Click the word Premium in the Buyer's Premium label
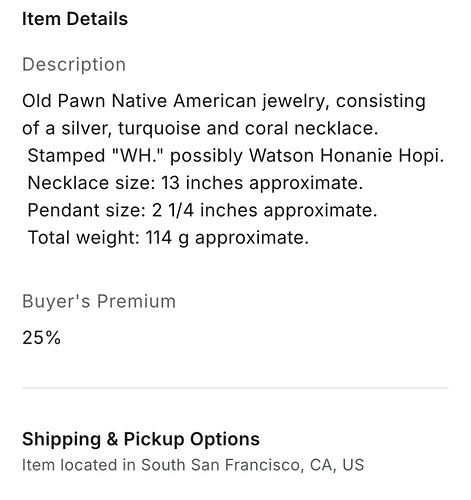Screen dimensions: 471x500 coord(136,301)
